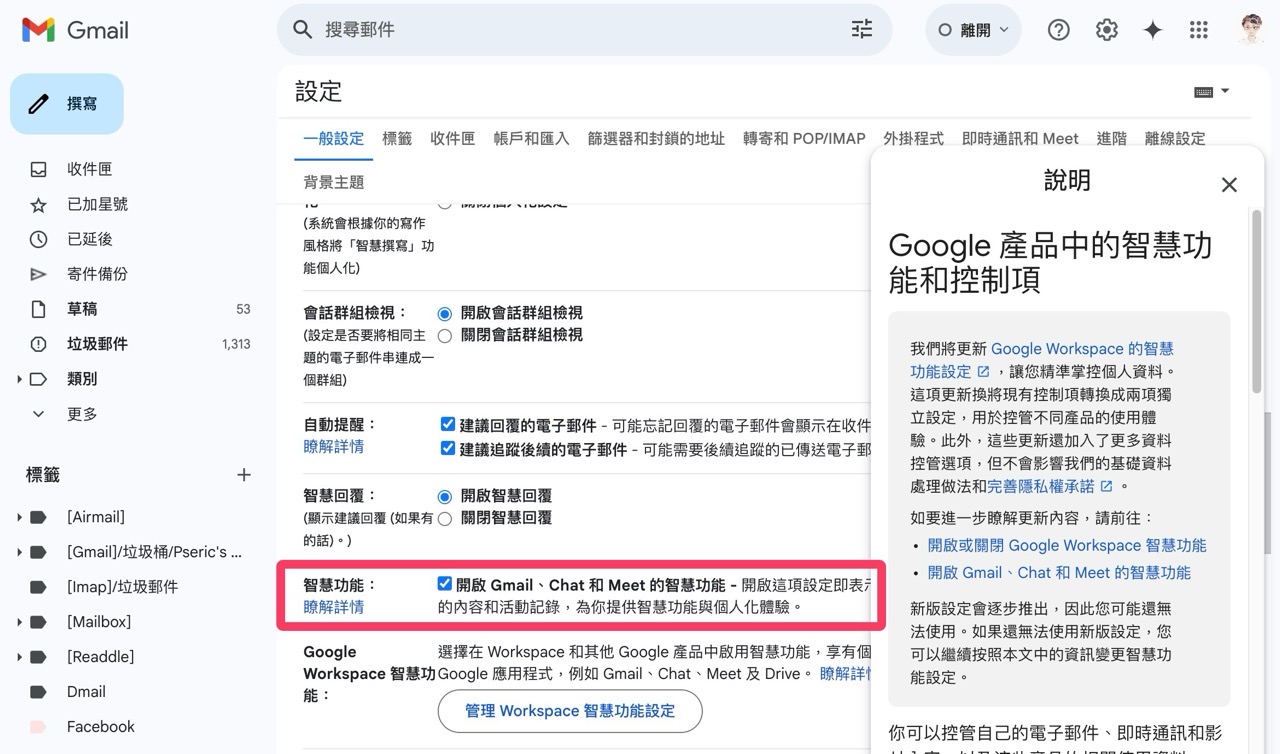The width and height of the screenshot is (1280, 754).
Task: Click the 撰寫 compose button
Action: coord(67,103)
